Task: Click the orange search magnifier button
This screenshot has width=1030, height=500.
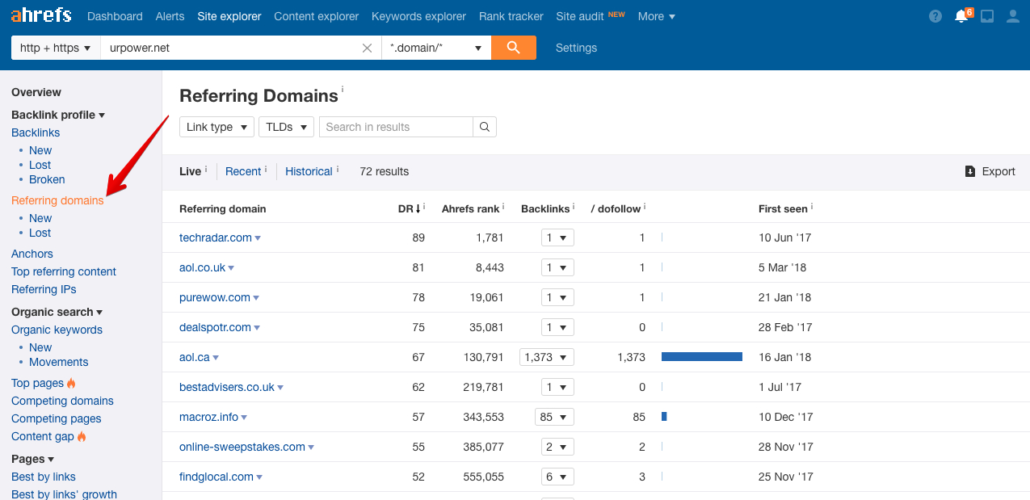Action: (x=514, y=48)
